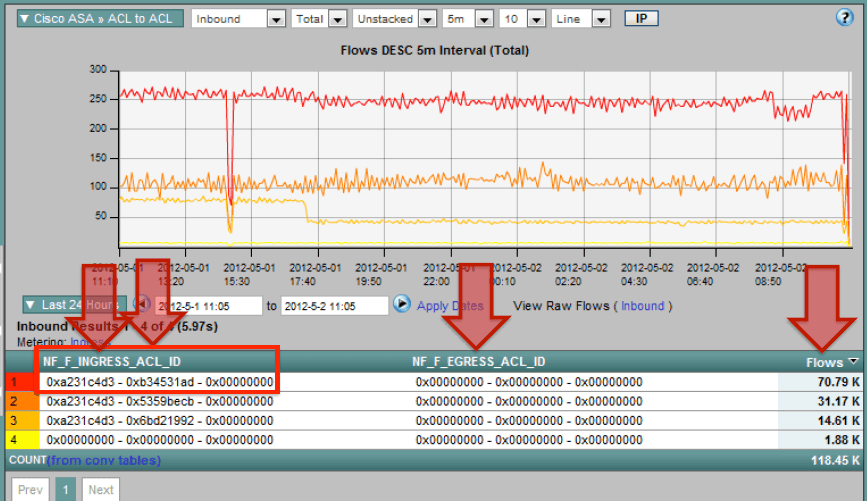Viewport: 868px width, 501px height.
Task: Open the Unstacked dropdown
Action: coord(394,19)
